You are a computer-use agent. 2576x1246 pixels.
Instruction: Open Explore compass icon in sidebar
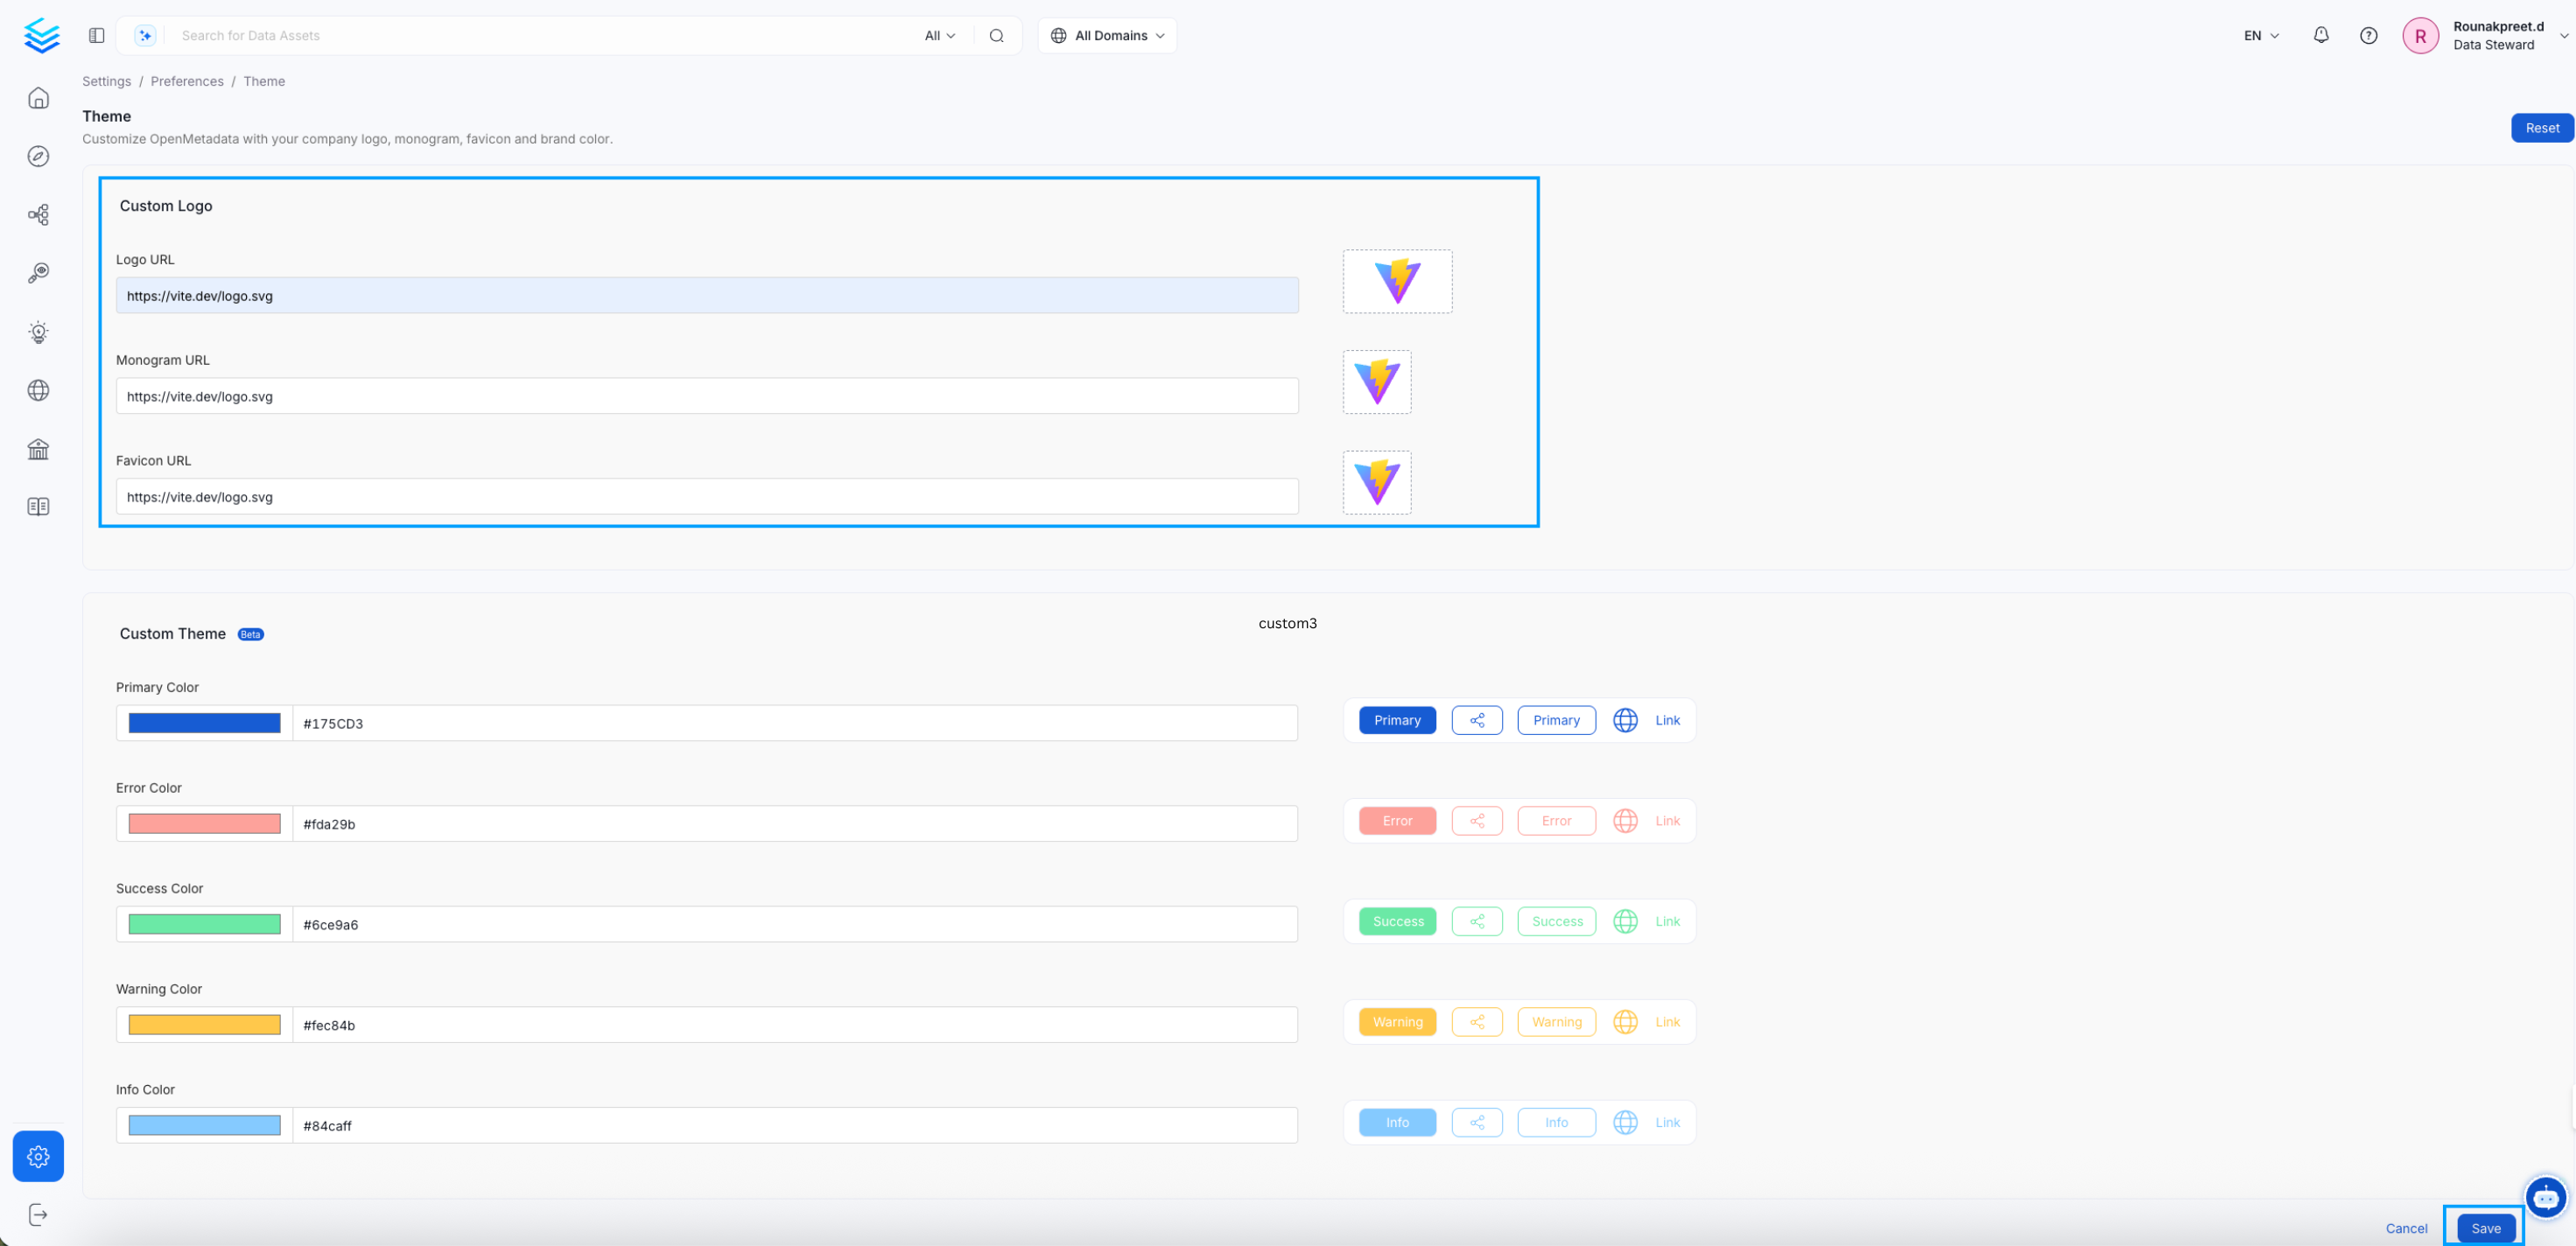tap(38, 156)
